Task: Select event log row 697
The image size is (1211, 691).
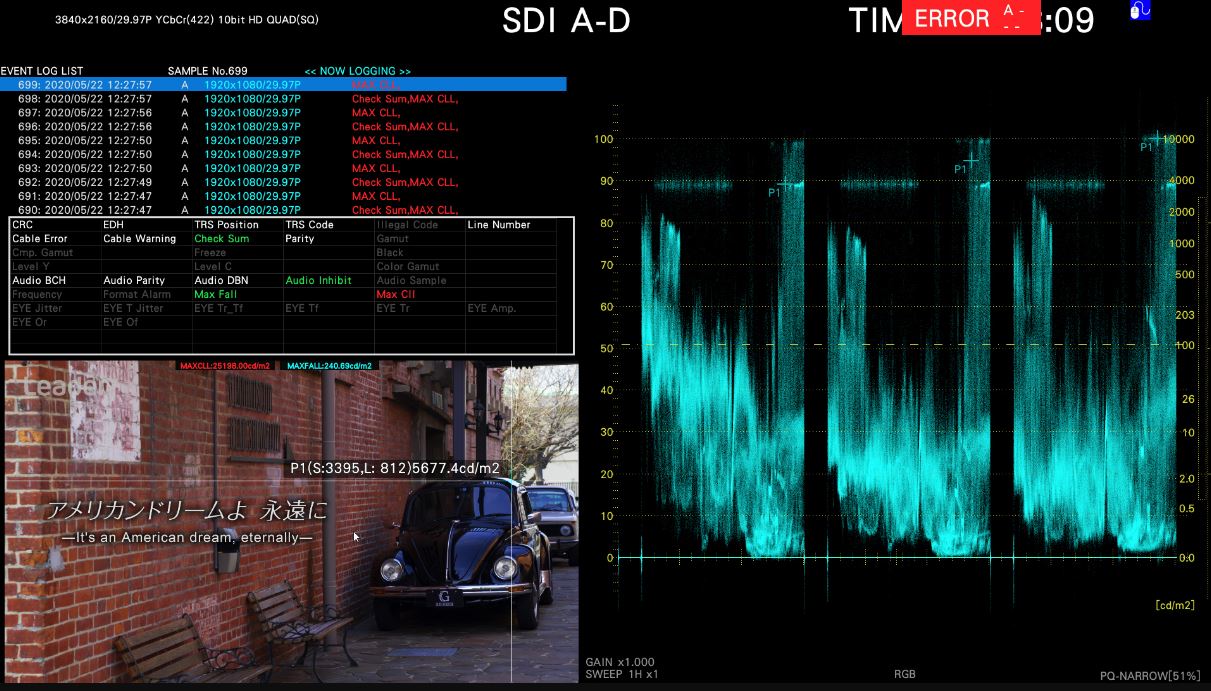Action: [x=283, y=113]
